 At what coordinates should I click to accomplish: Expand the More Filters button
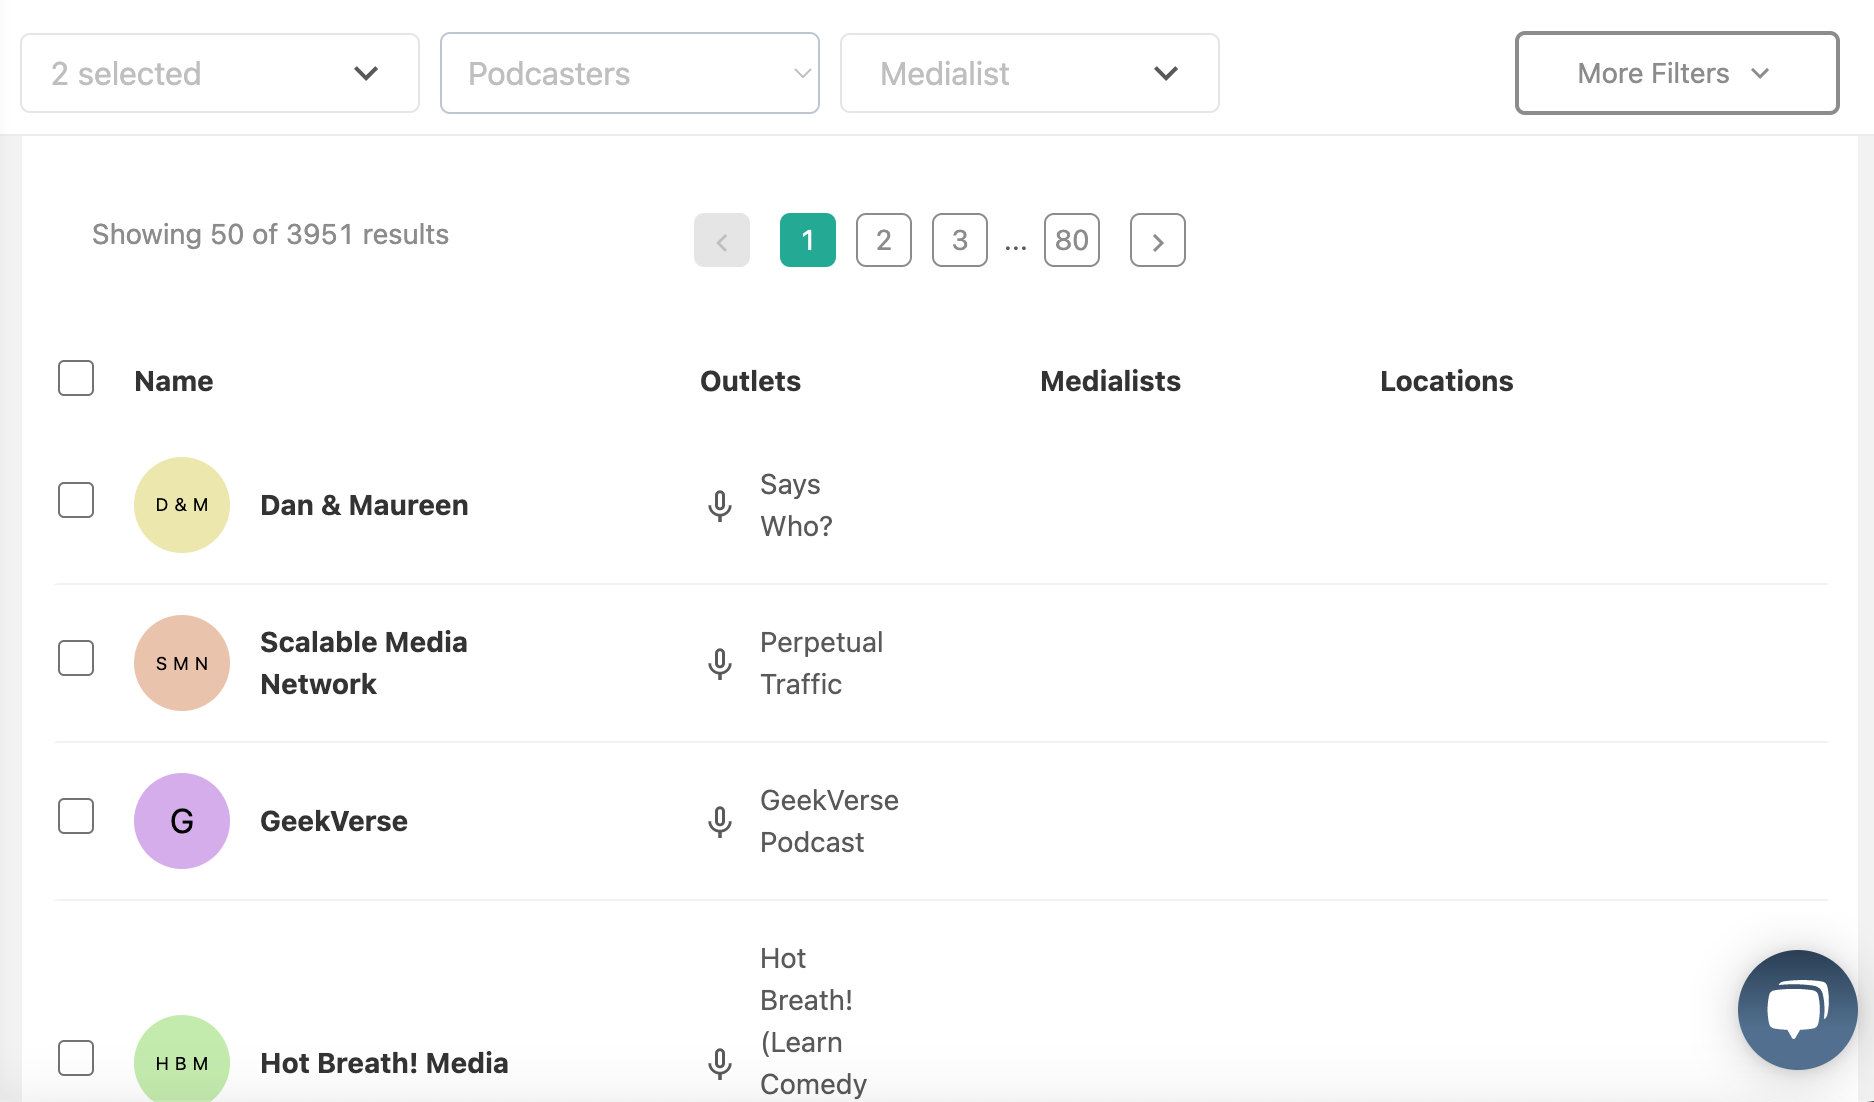(1677, 73)
